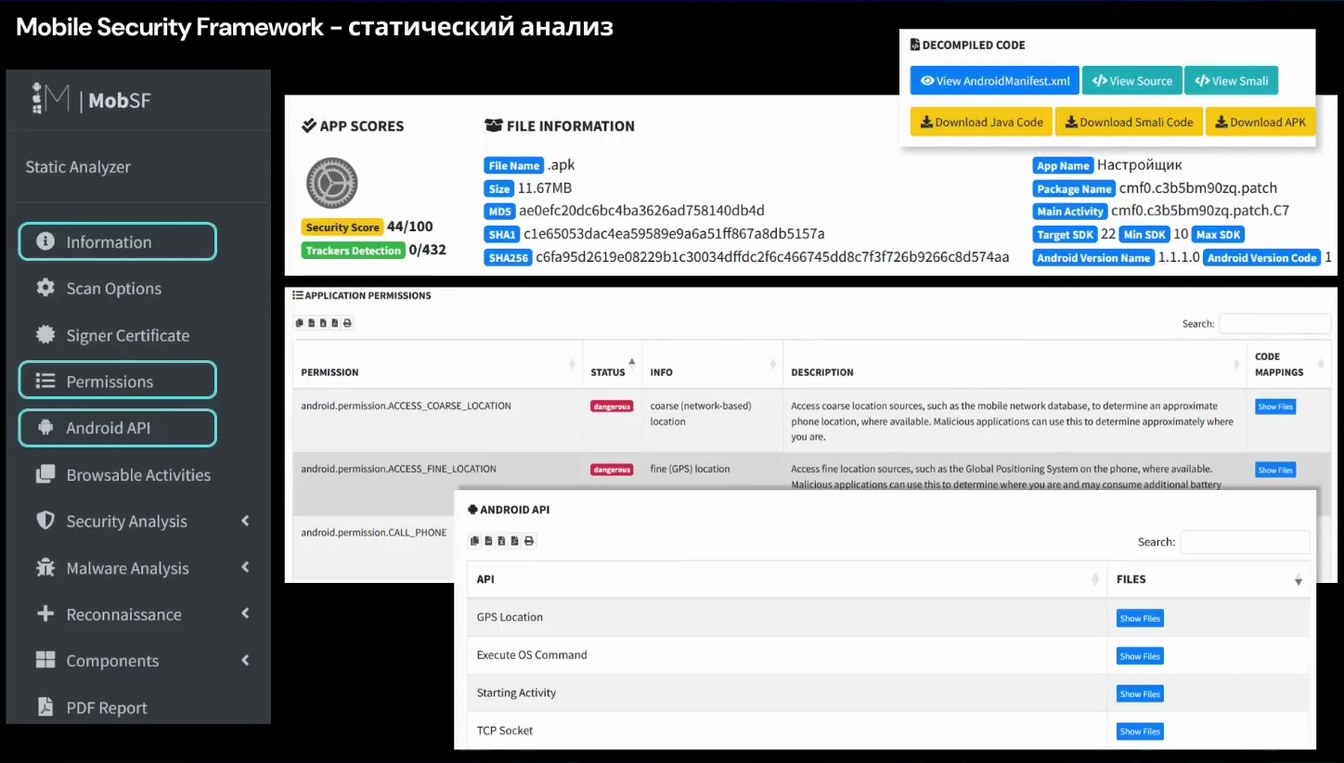Expand the Security Analysis chevron
The image size is (1344, 763).
(x=245, y=521)
